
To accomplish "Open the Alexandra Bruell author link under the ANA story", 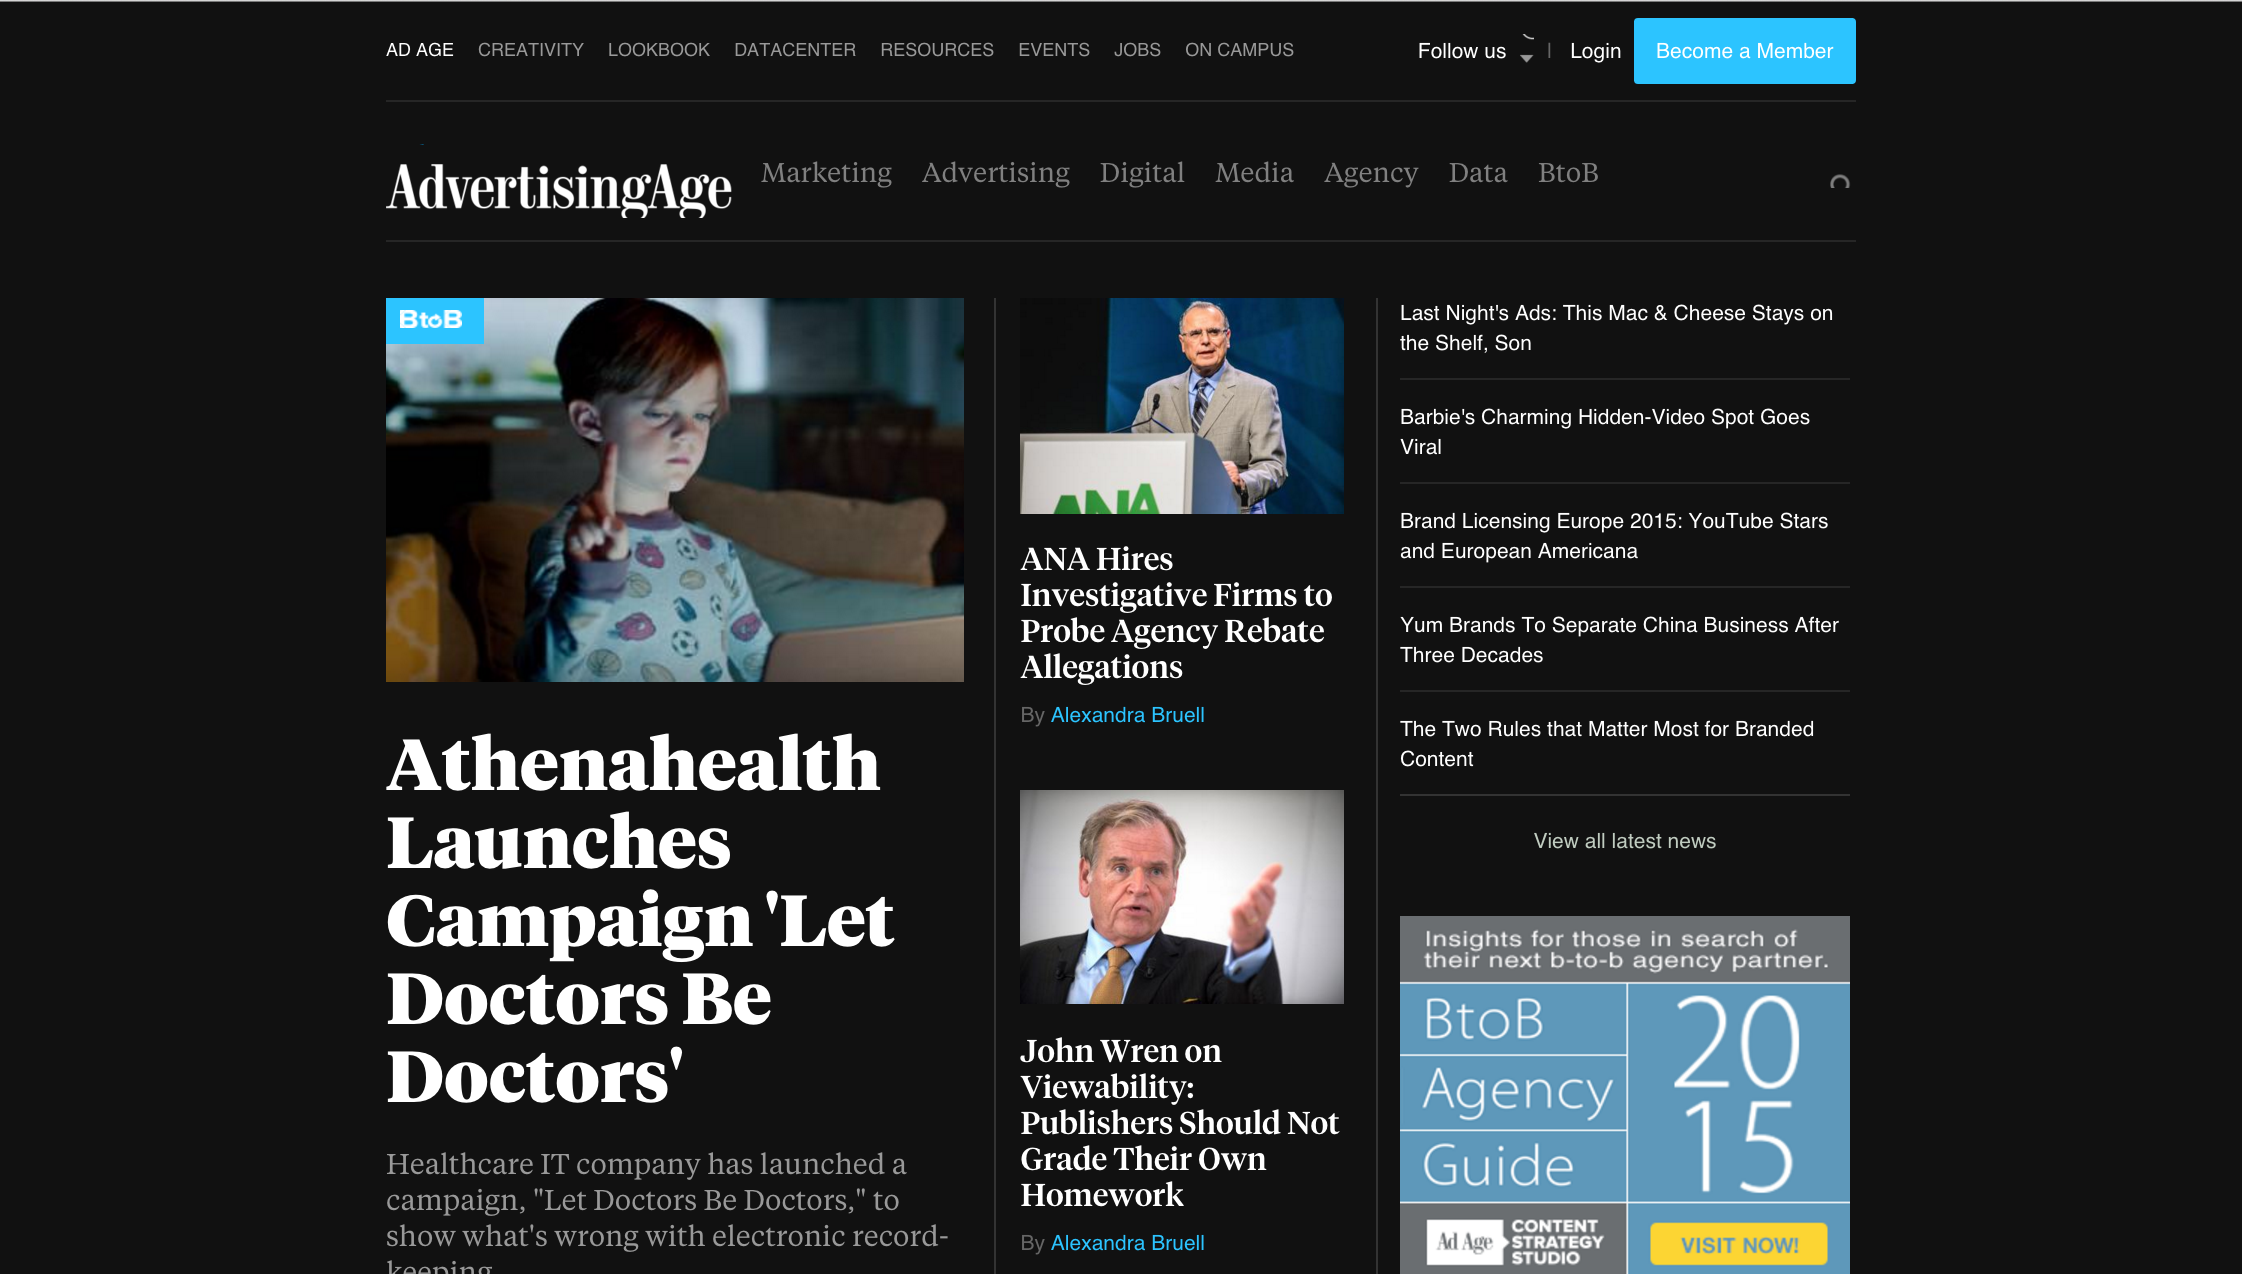I will (1127, 715).
